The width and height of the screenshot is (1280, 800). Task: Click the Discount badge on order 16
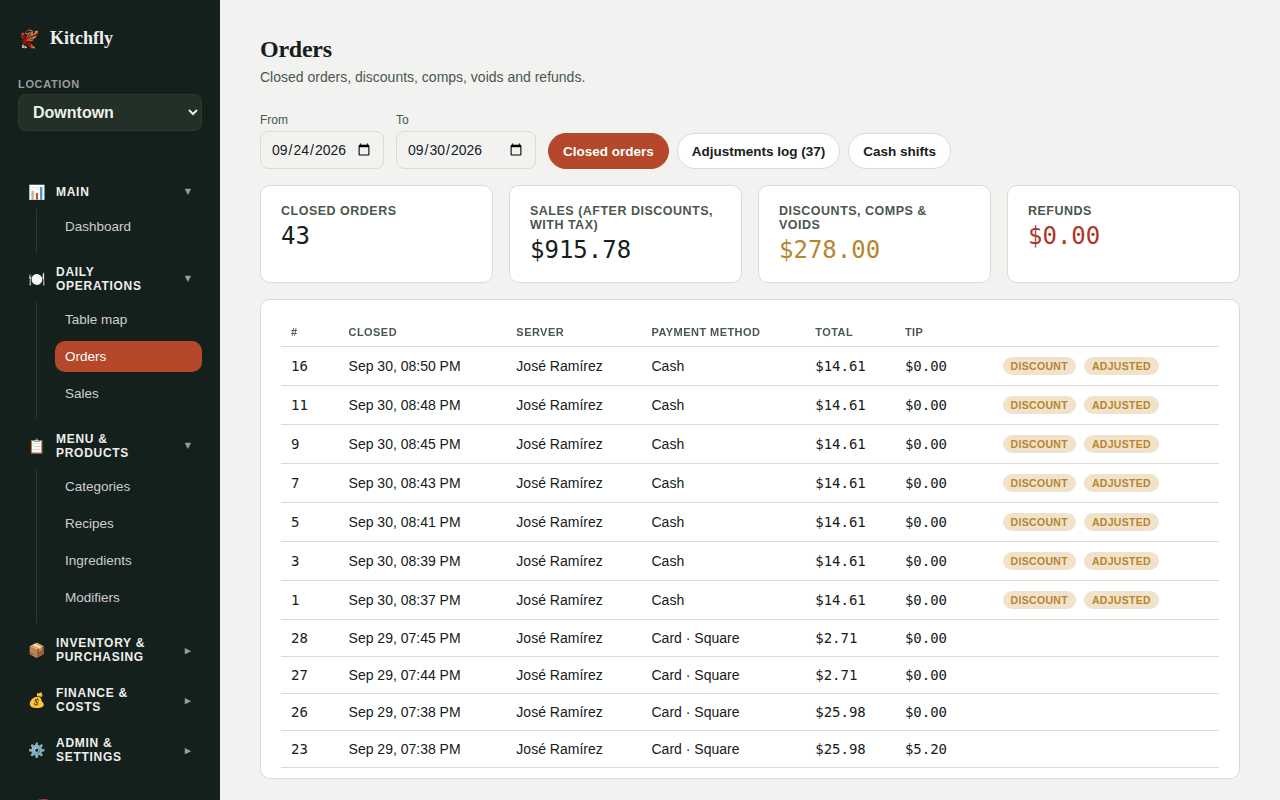pyautogui.click(x=1039, y=366)
